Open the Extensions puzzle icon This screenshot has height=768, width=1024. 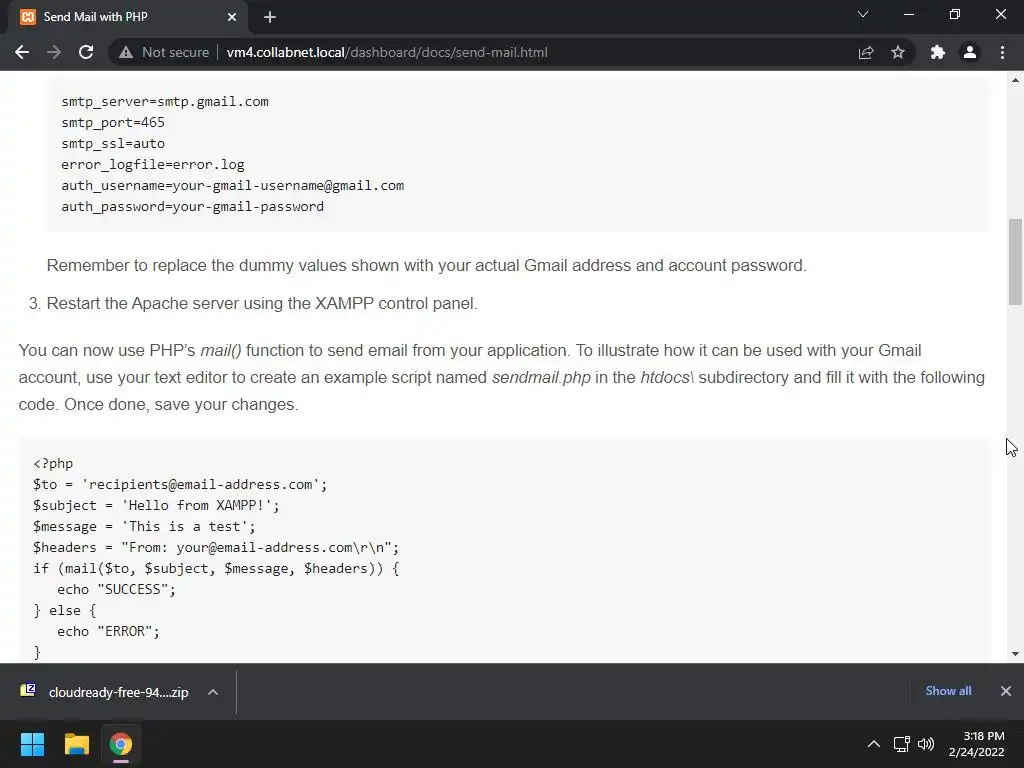point(938,52)
